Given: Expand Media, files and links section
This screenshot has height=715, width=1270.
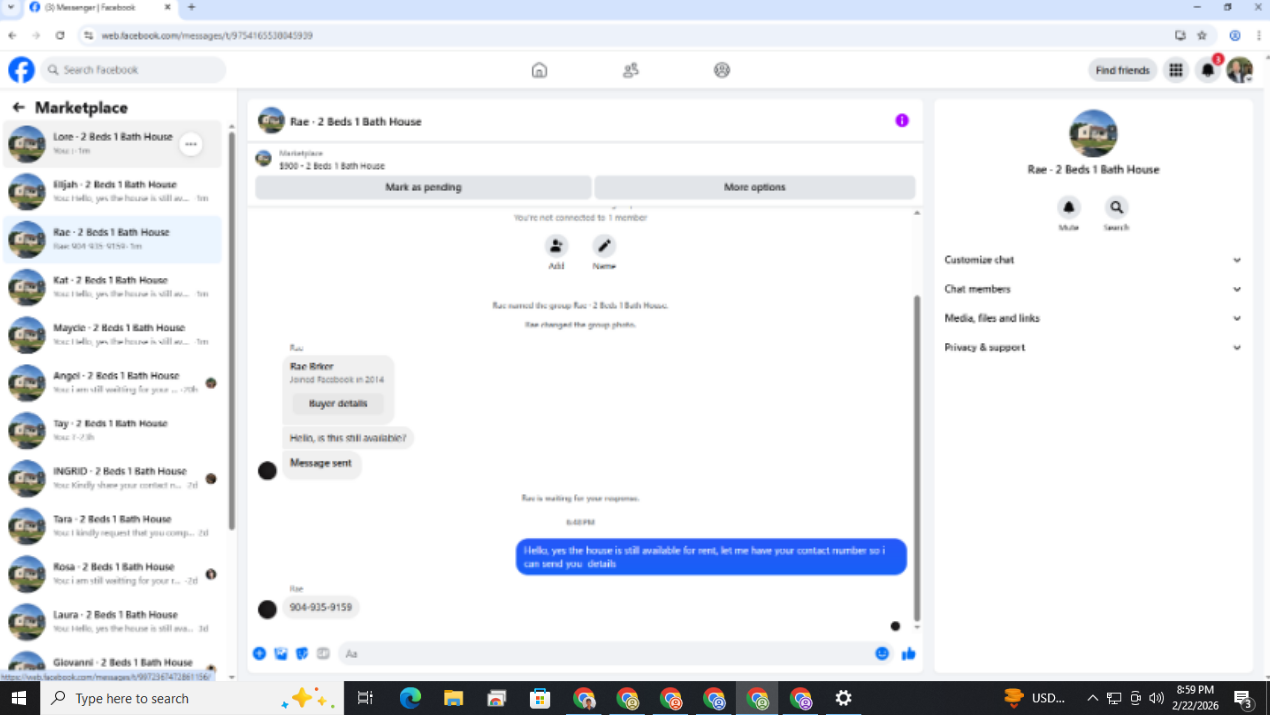Looking at the screenshot, I should pos(1093,318).
